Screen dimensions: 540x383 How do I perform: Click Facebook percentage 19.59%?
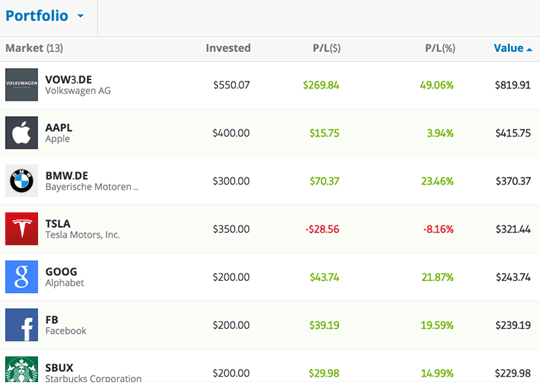[x=437, y=325]
